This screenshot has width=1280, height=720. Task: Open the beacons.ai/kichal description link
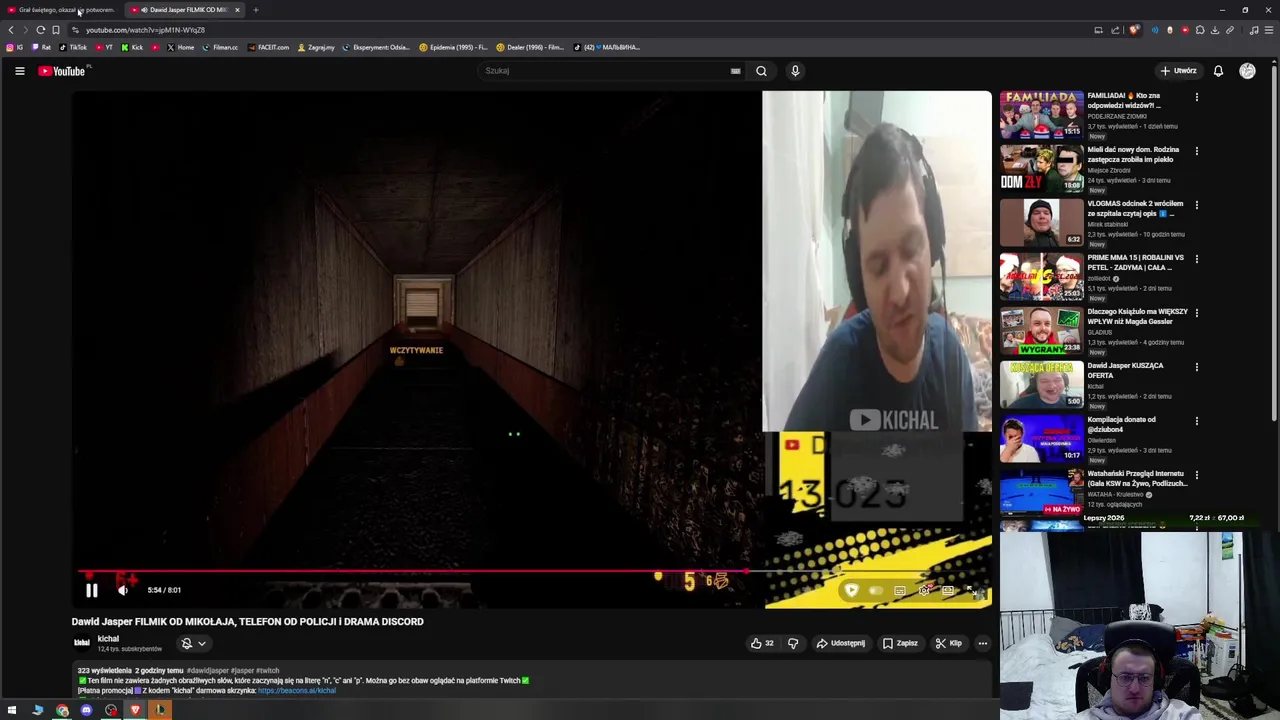(x=297, y=691)
